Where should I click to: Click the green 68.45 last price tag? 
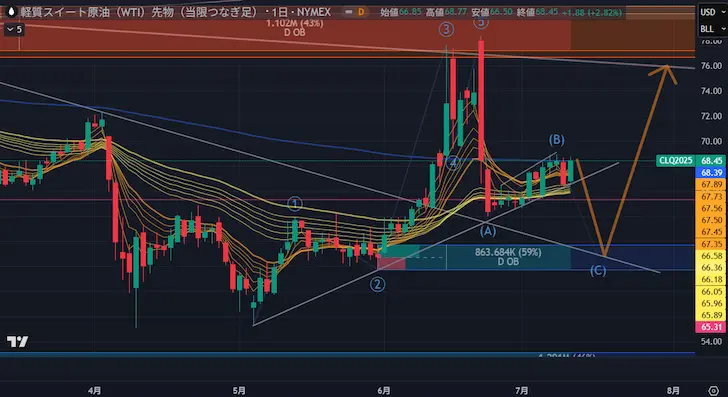point(712,161)
